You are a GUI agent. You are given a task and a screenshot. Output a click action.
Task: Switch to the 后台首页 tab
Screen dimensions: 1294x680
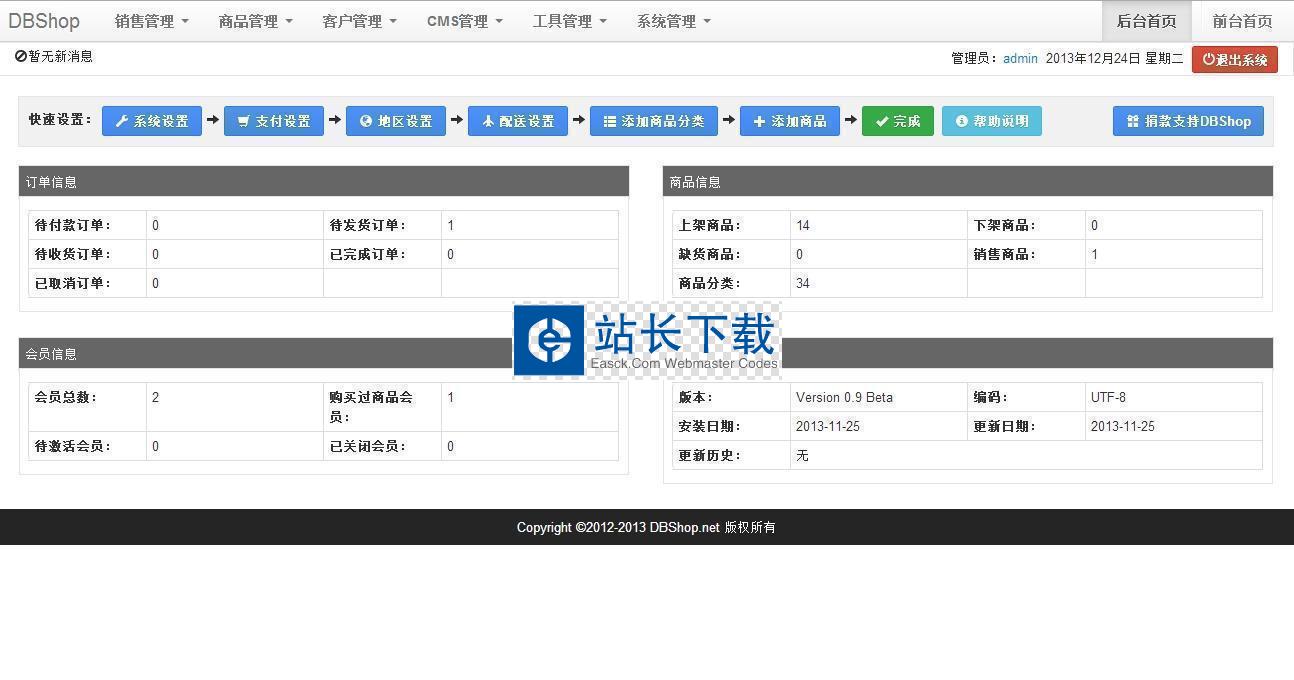point(1146,21)
